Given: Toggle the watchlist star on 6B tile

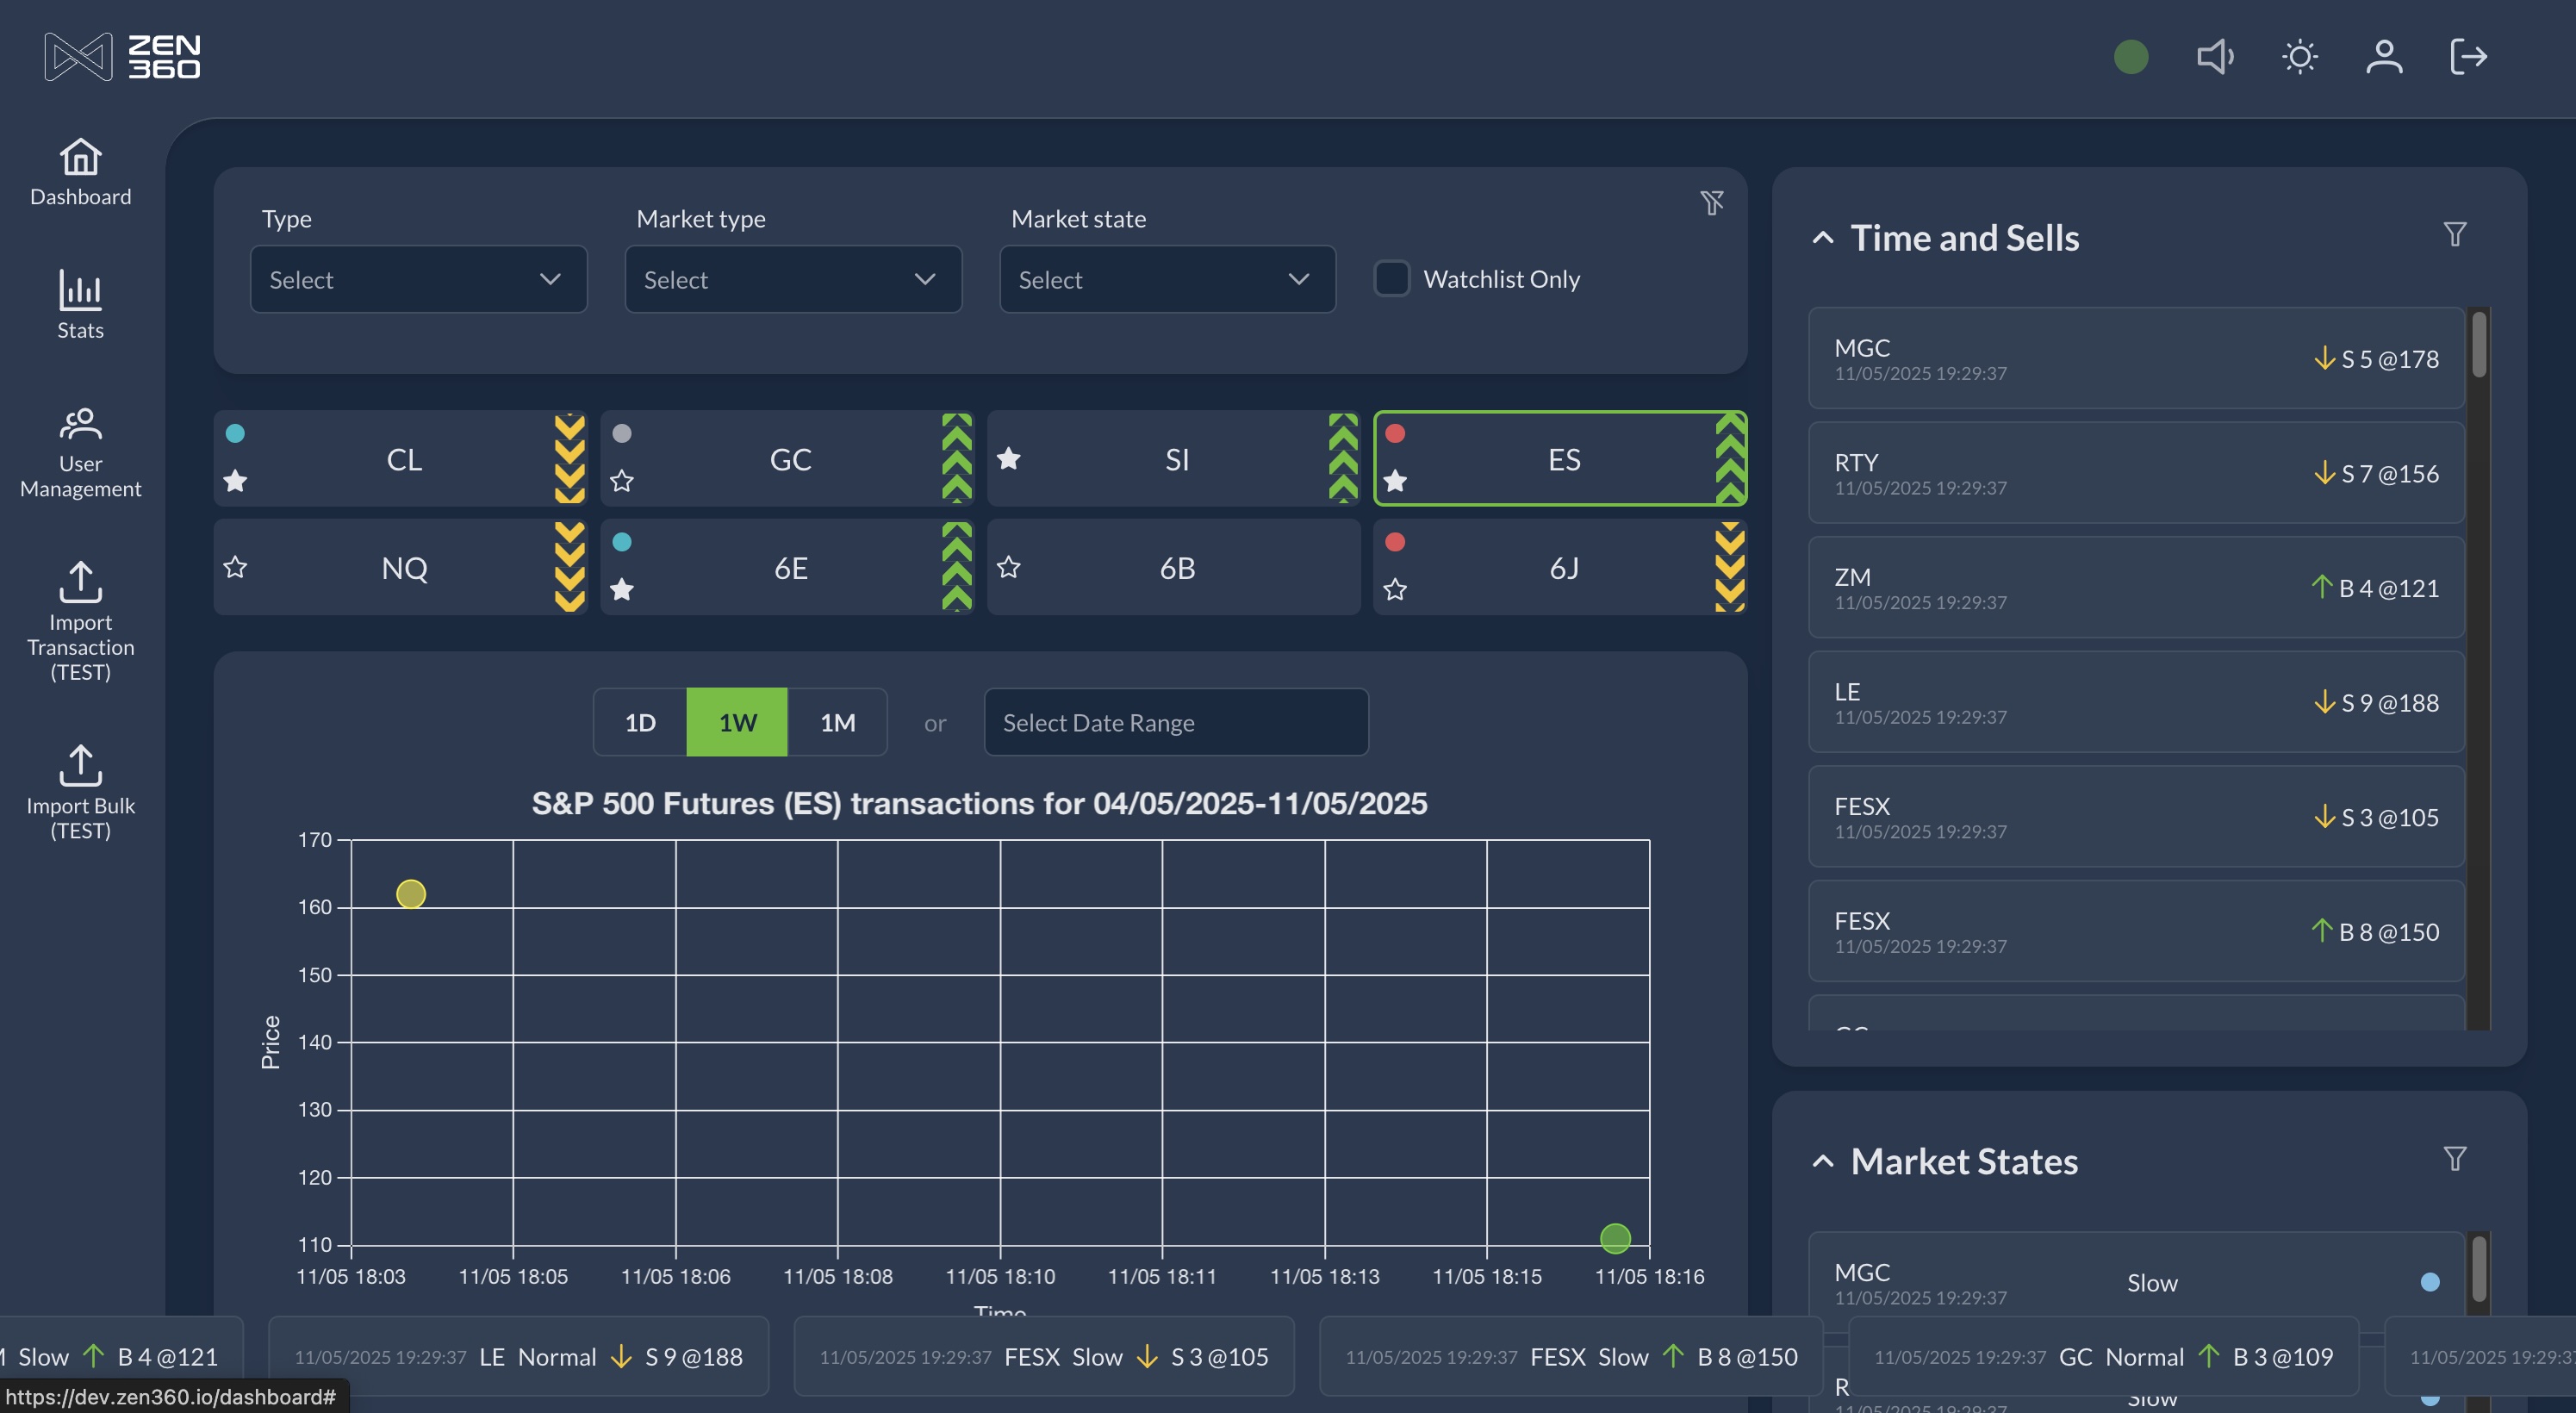Looking at the screenshot, I should coord(1008,567).
